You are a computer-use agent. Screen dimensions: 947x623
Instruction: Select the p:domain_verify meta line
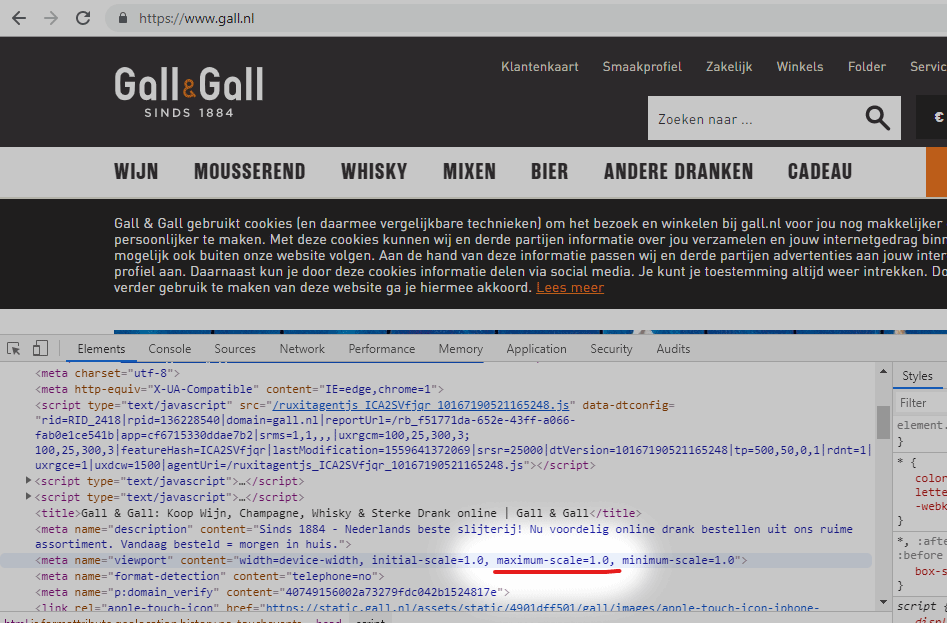click(272, 592)
